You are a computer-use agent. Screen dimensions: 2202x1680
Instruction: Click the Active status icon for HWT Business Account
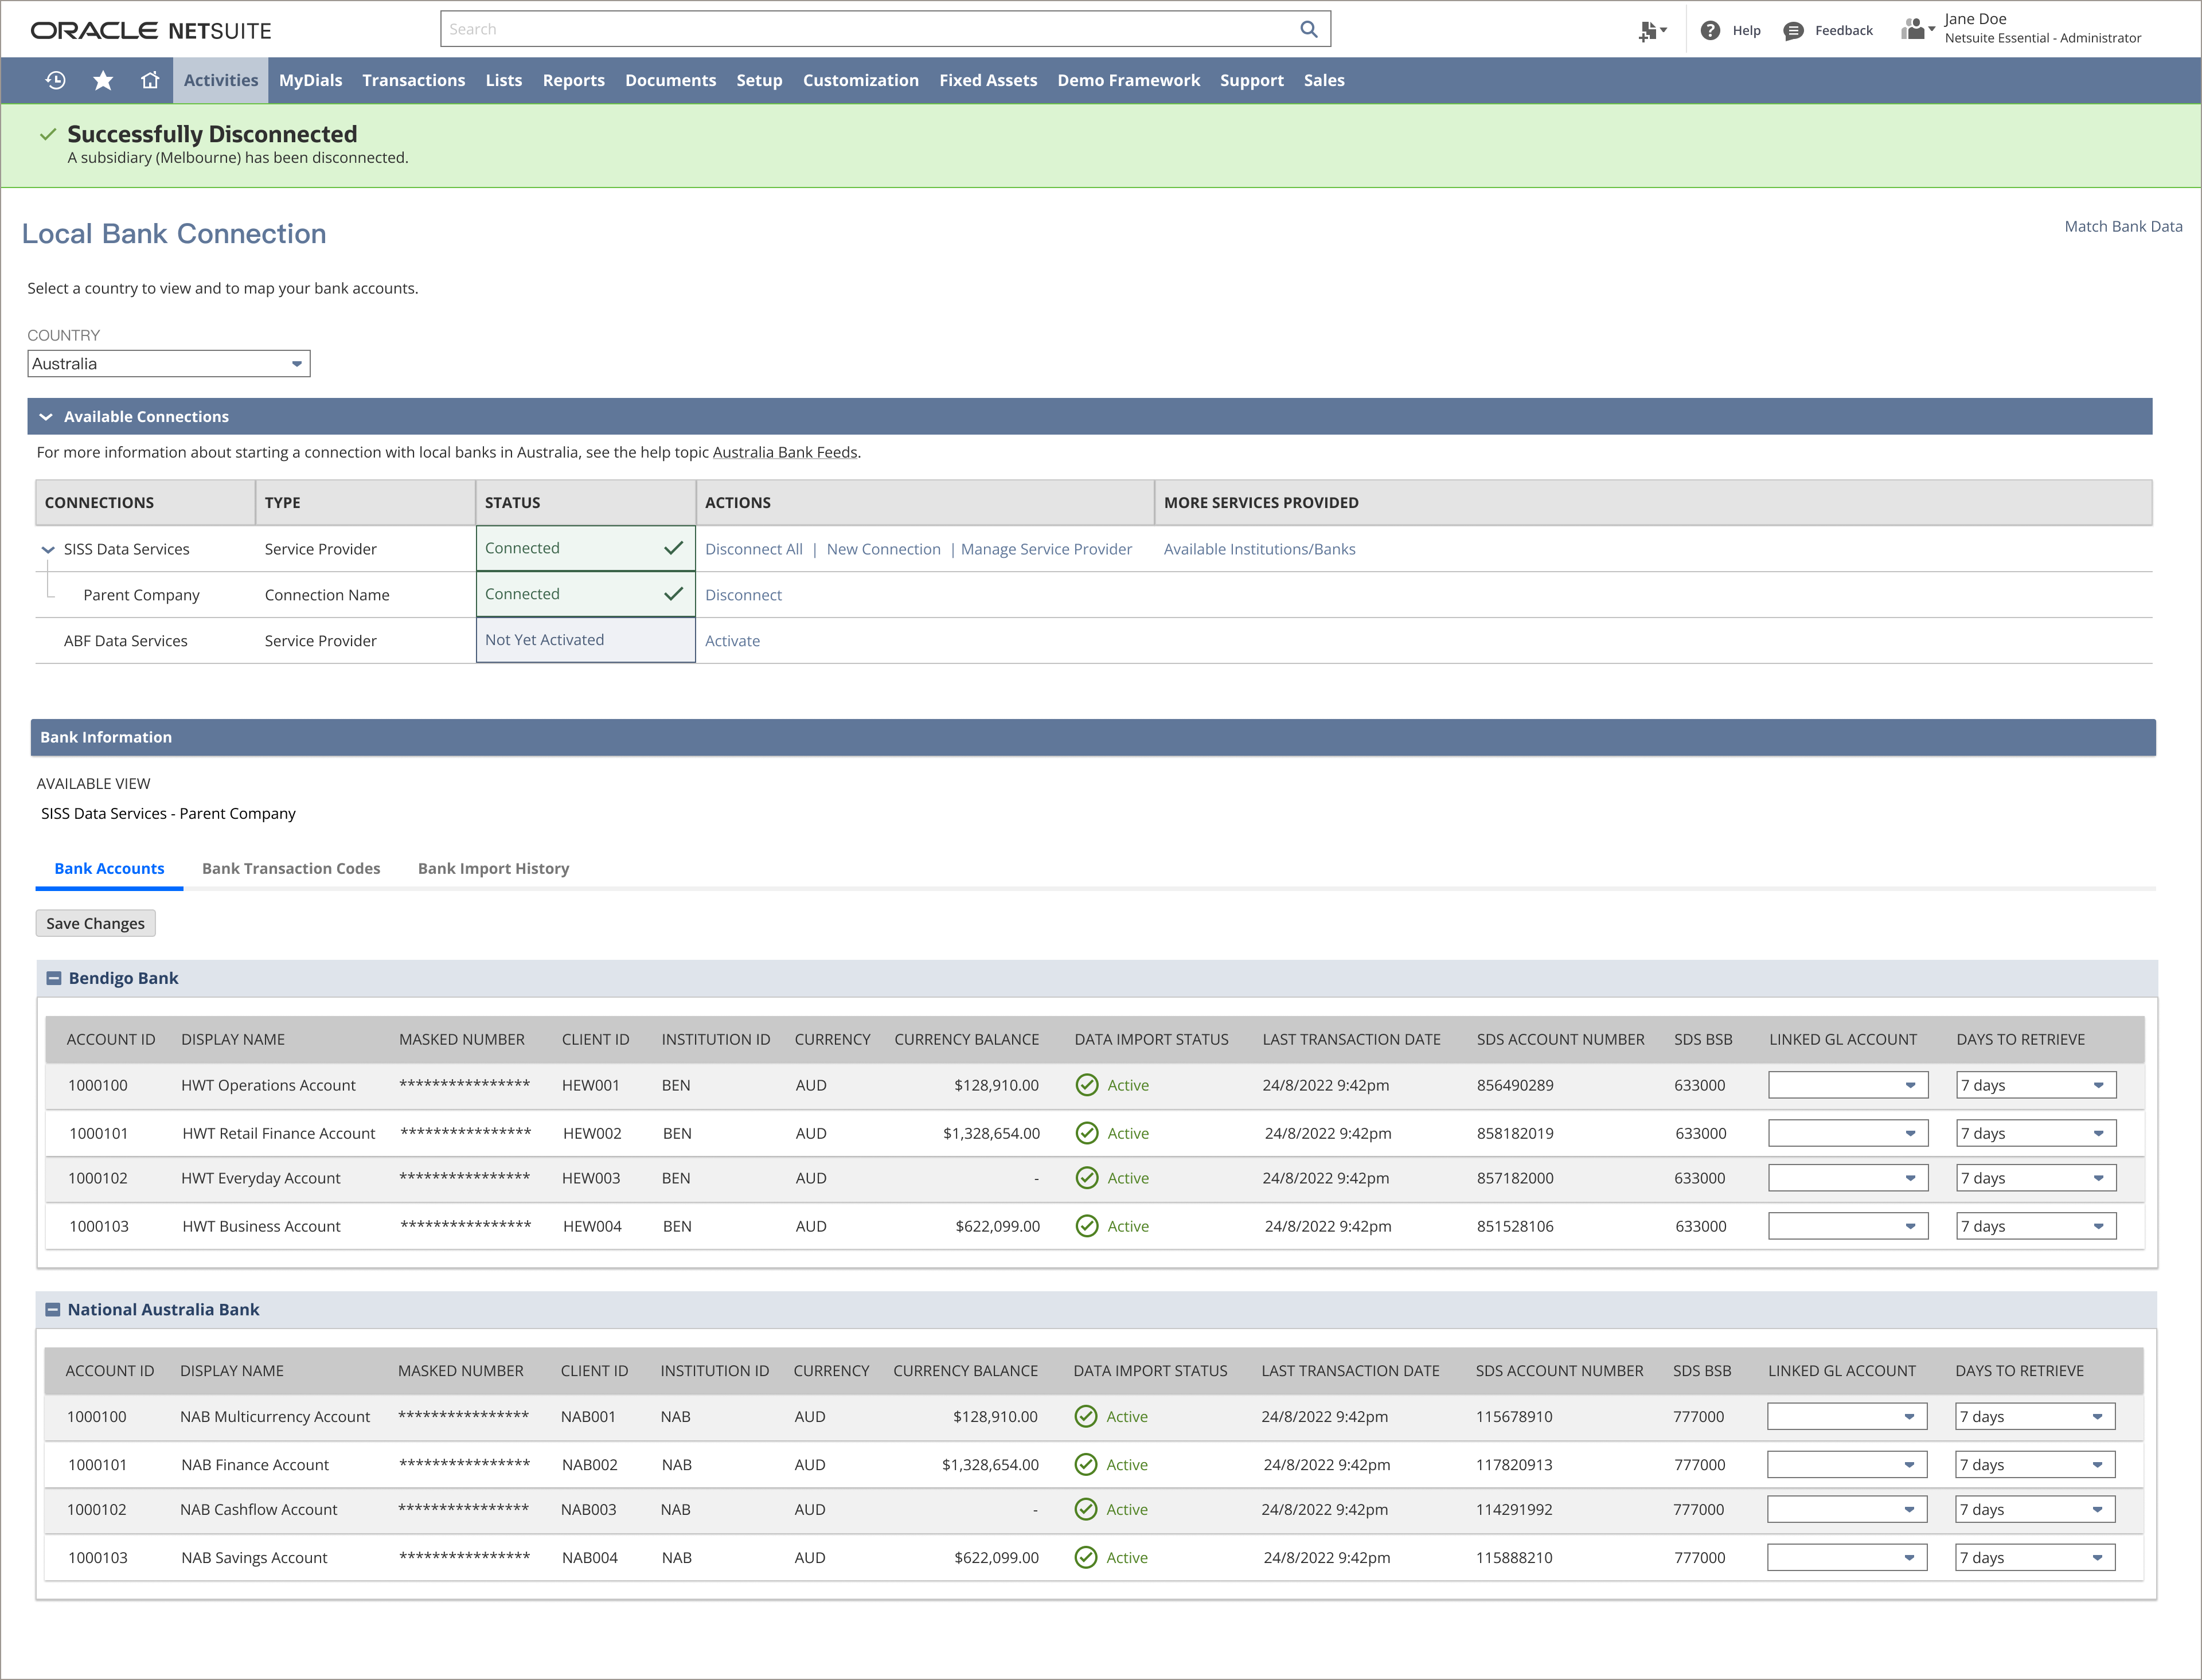point(1087,1226)
